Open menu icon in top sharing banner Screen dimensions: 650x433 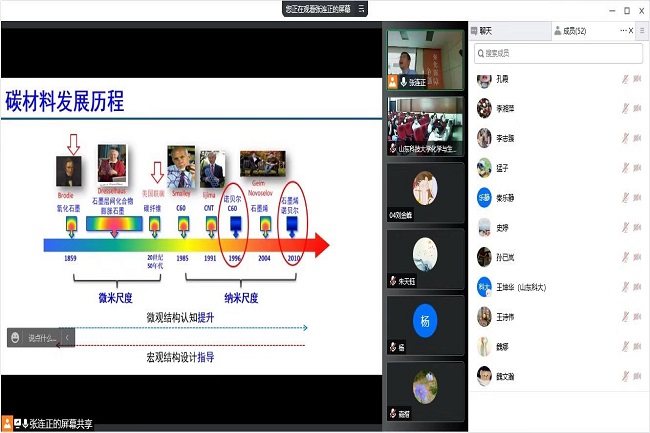[362, 8]
